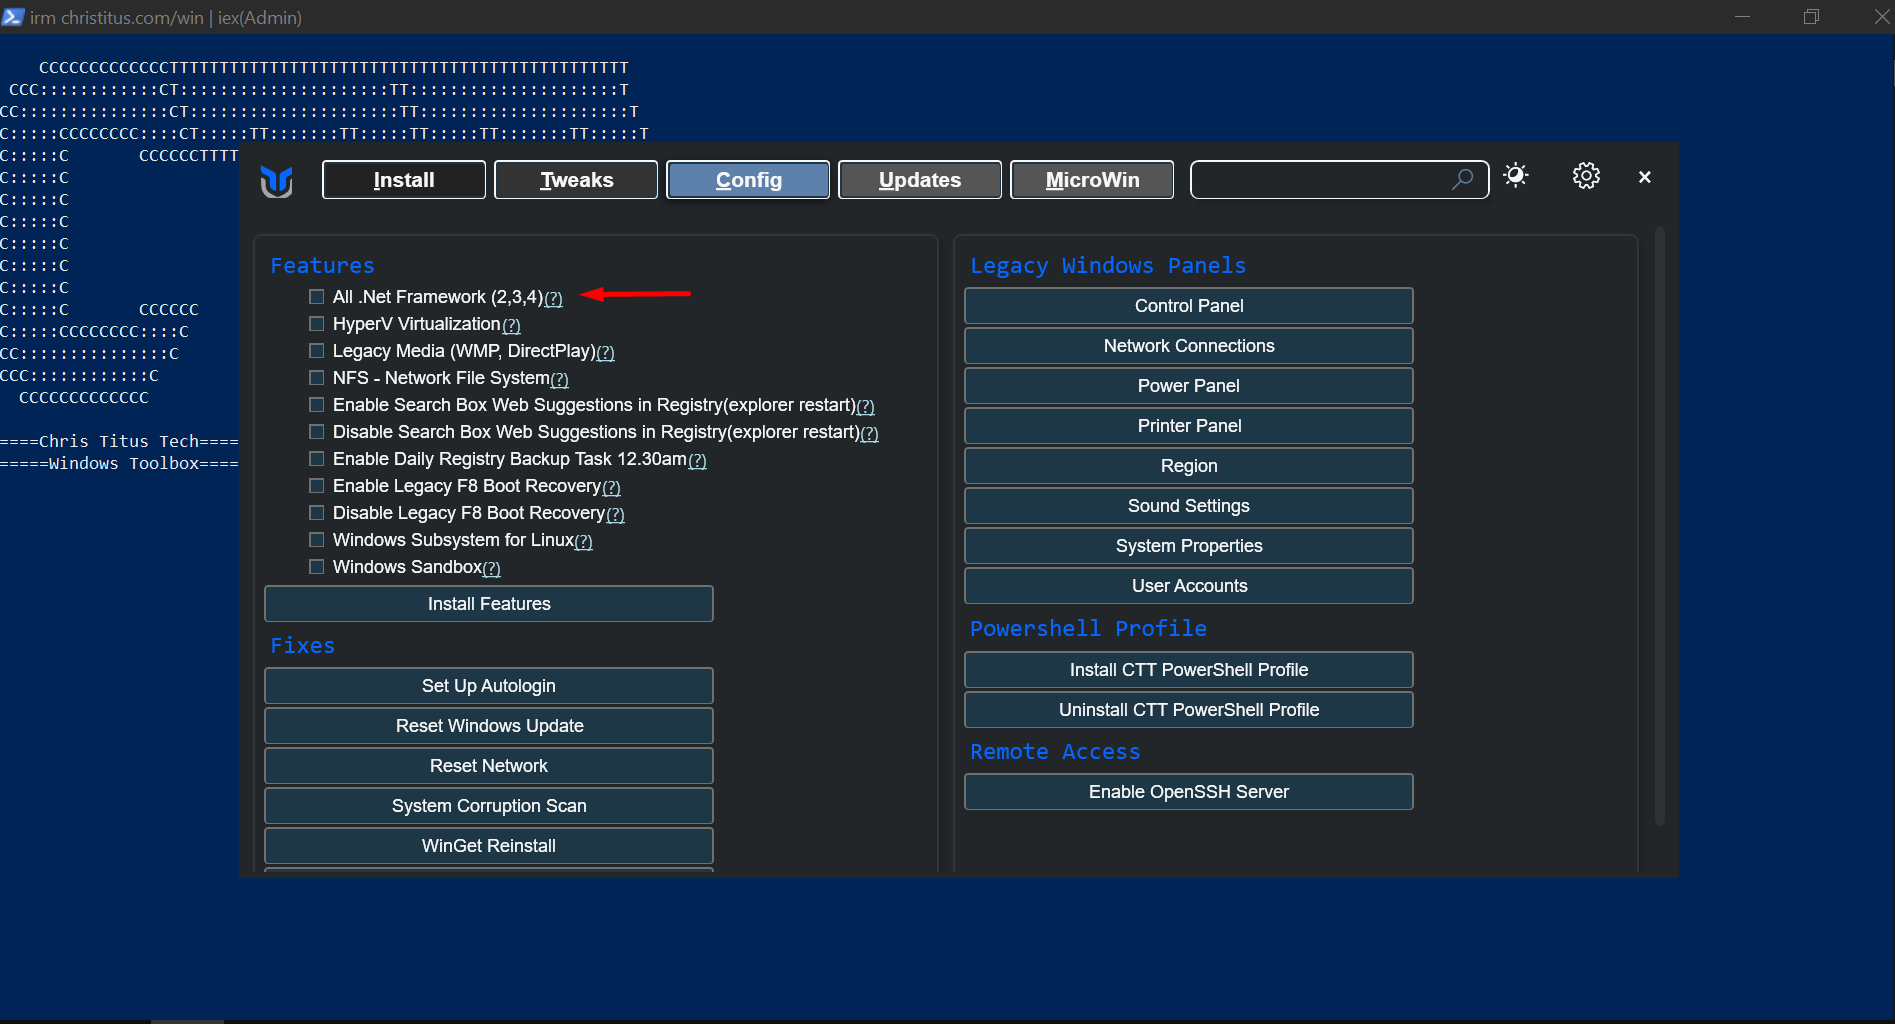Open help (?) for Legacy Media
1895x1024 pixels.
point(606,352)
